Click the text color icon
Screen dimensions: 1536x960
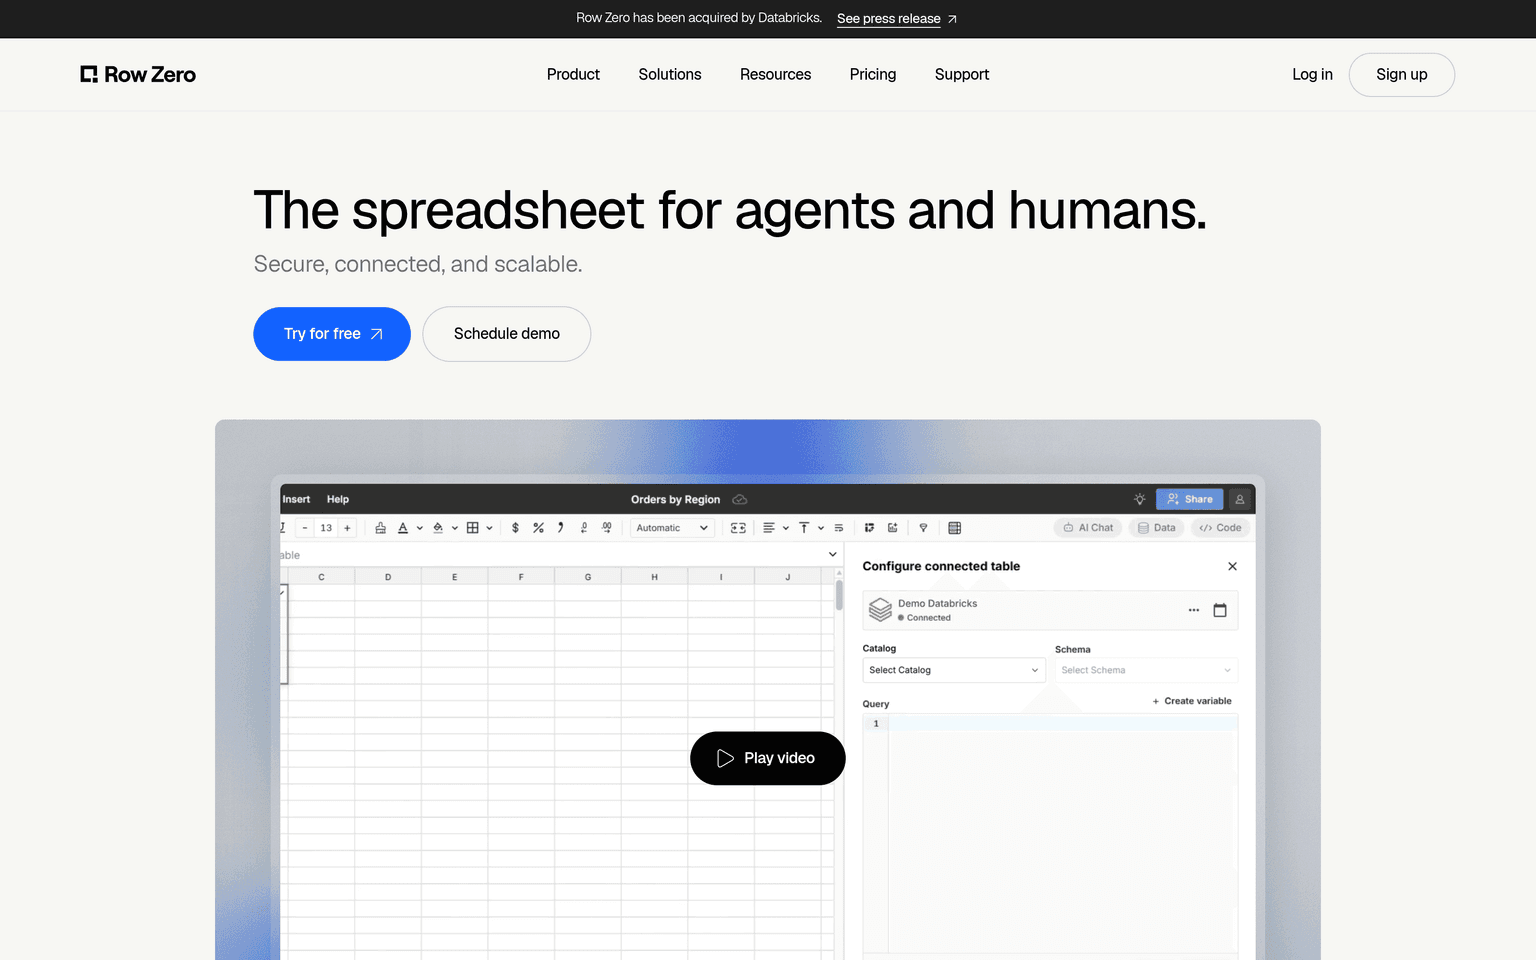(x=403, y=528)
